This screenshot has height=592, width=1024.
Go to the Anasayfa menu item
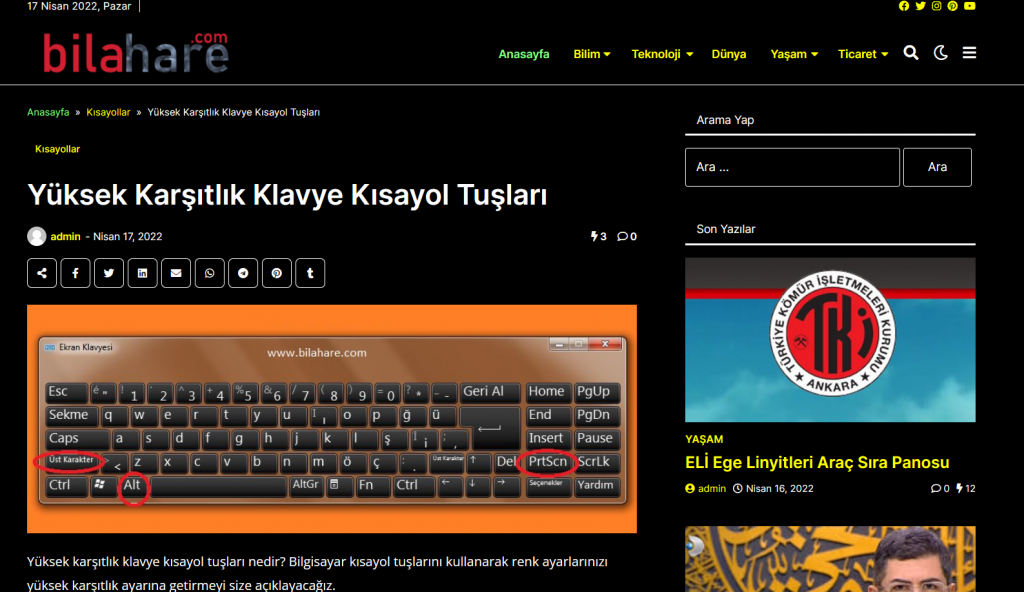(x=524, y=54)
